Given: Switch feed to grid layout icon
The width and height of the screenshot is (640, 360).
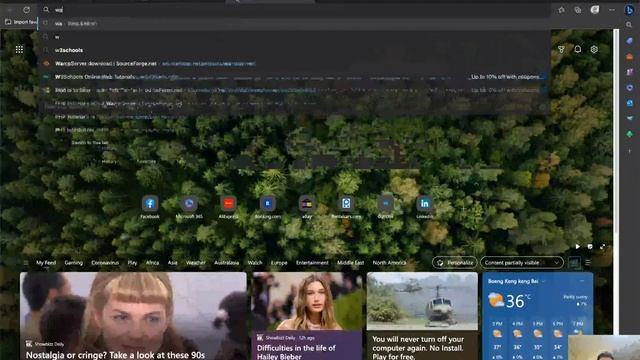Looking at the screenshot, I should pos(574,263).
